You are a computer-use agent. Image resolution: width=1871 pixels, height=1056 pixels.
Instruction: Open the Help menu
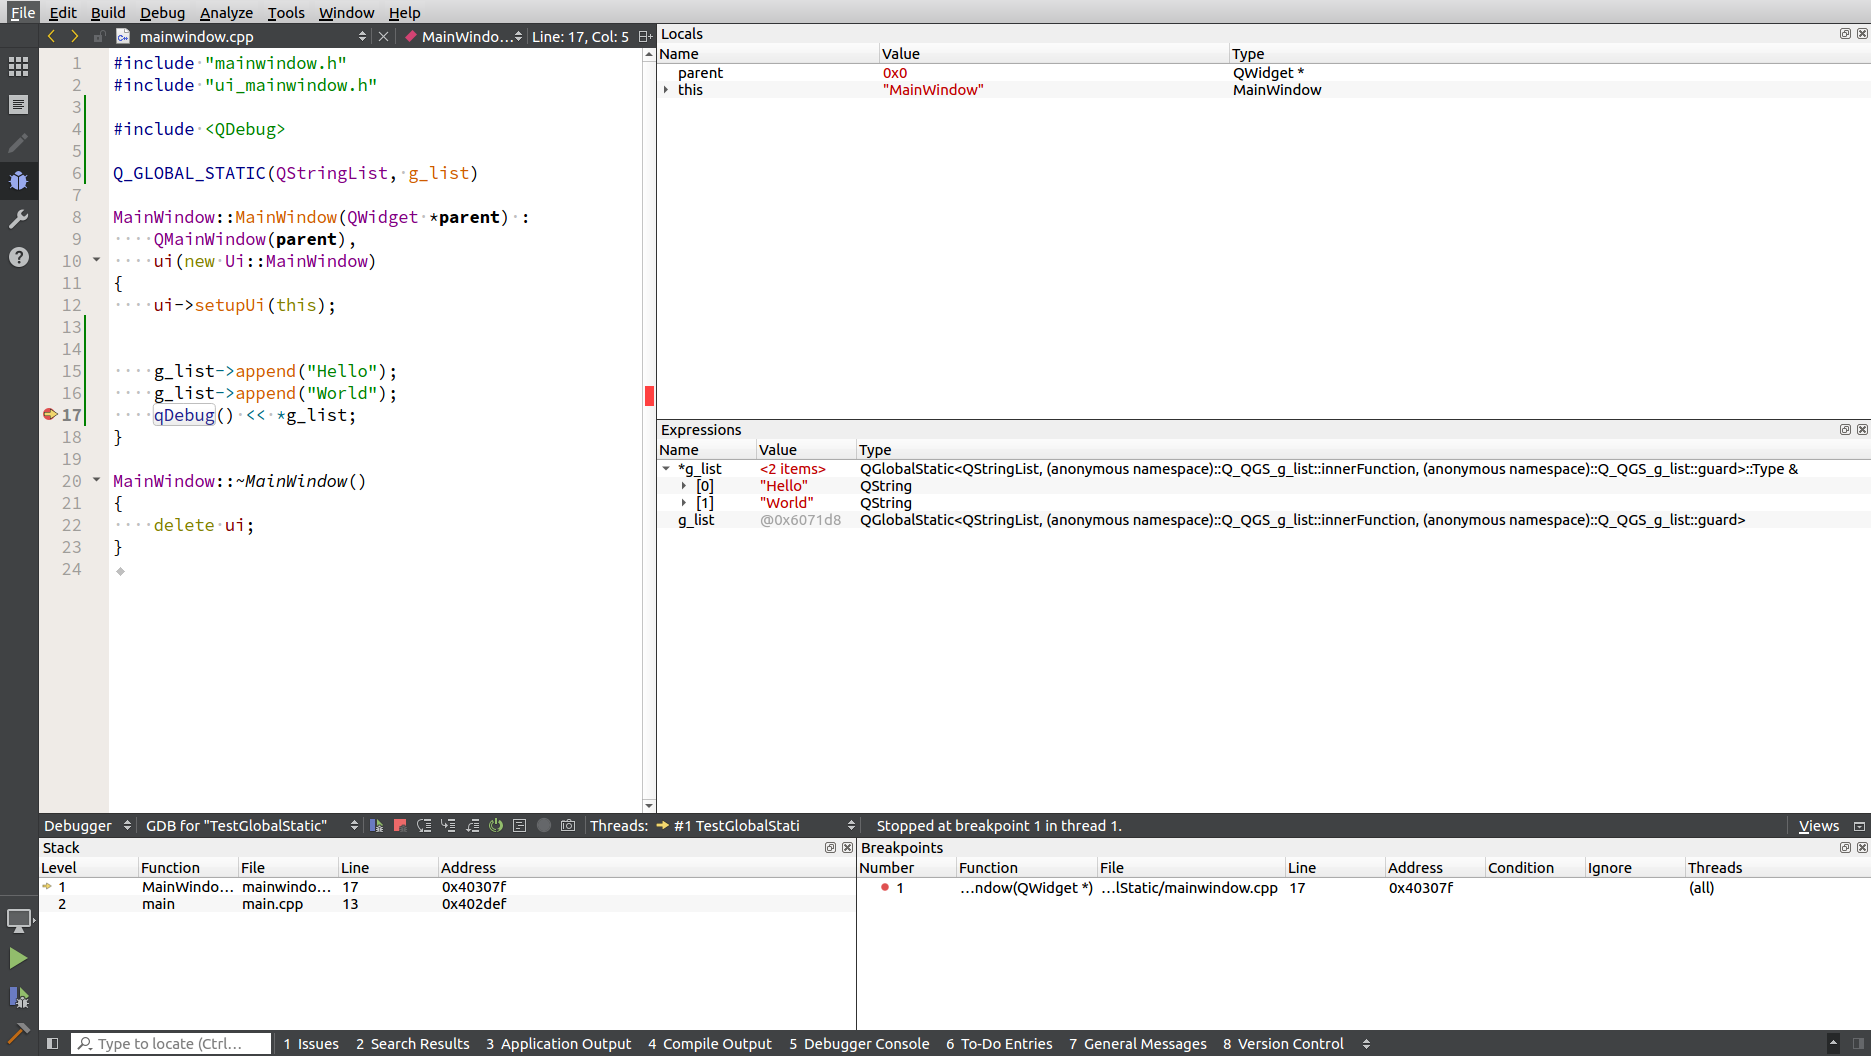(404, 12)
